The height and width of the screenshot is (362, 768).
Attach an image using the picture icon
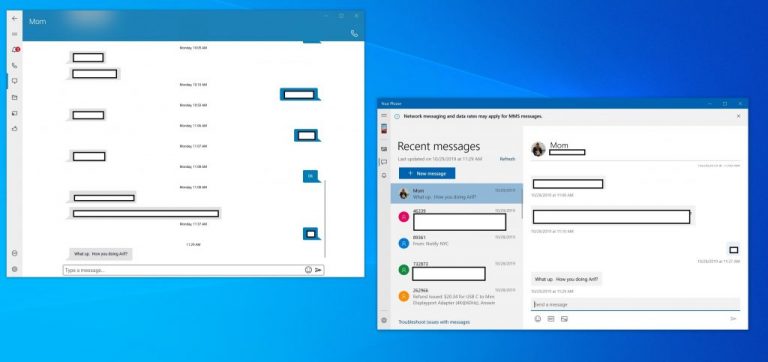point(564,319)
